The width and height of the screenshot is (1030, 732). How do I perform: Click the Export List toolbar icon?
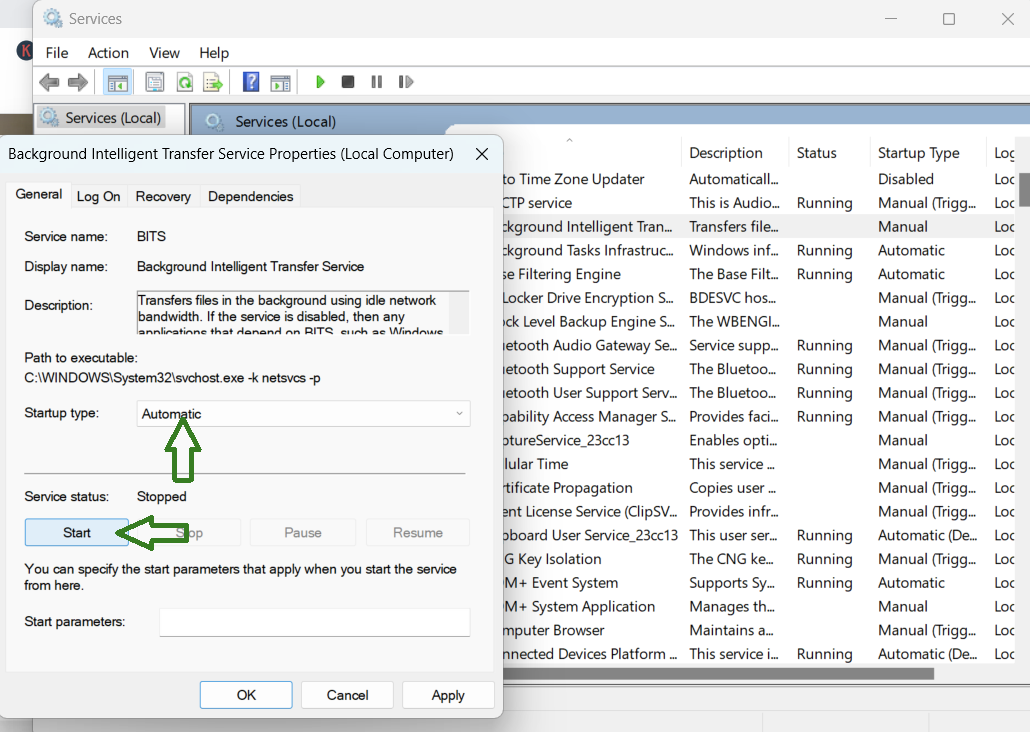click(x=212, y=82)
